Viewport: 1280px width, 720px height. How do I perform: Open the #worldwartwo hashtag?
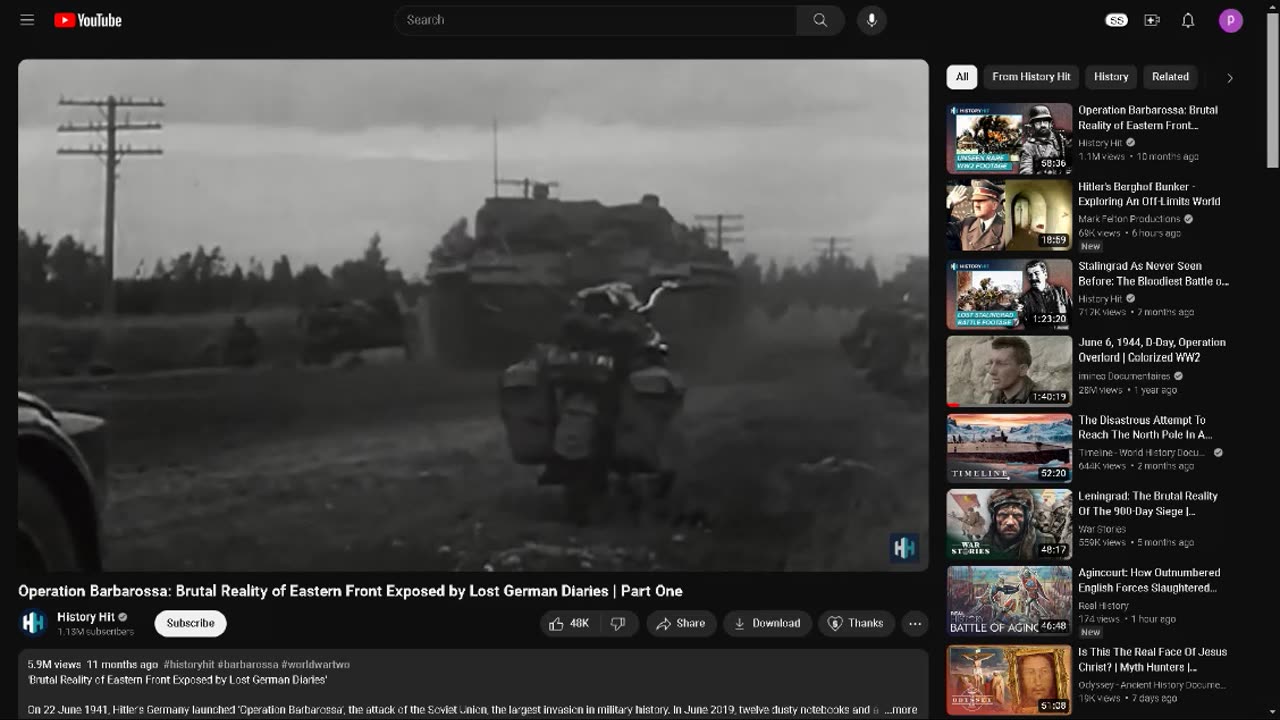point(316,664)
